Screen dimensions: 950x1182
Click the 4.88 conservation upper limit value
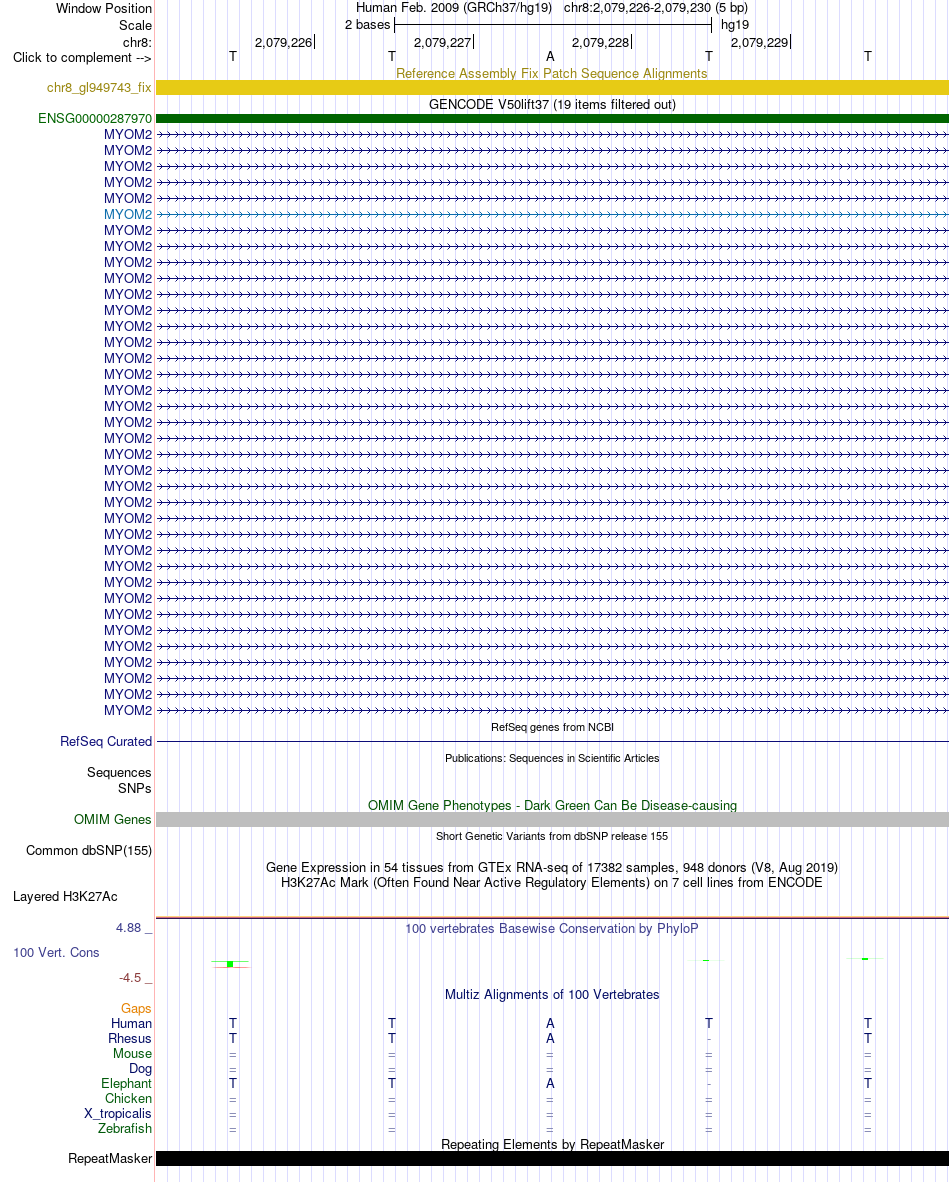[129, 928]
